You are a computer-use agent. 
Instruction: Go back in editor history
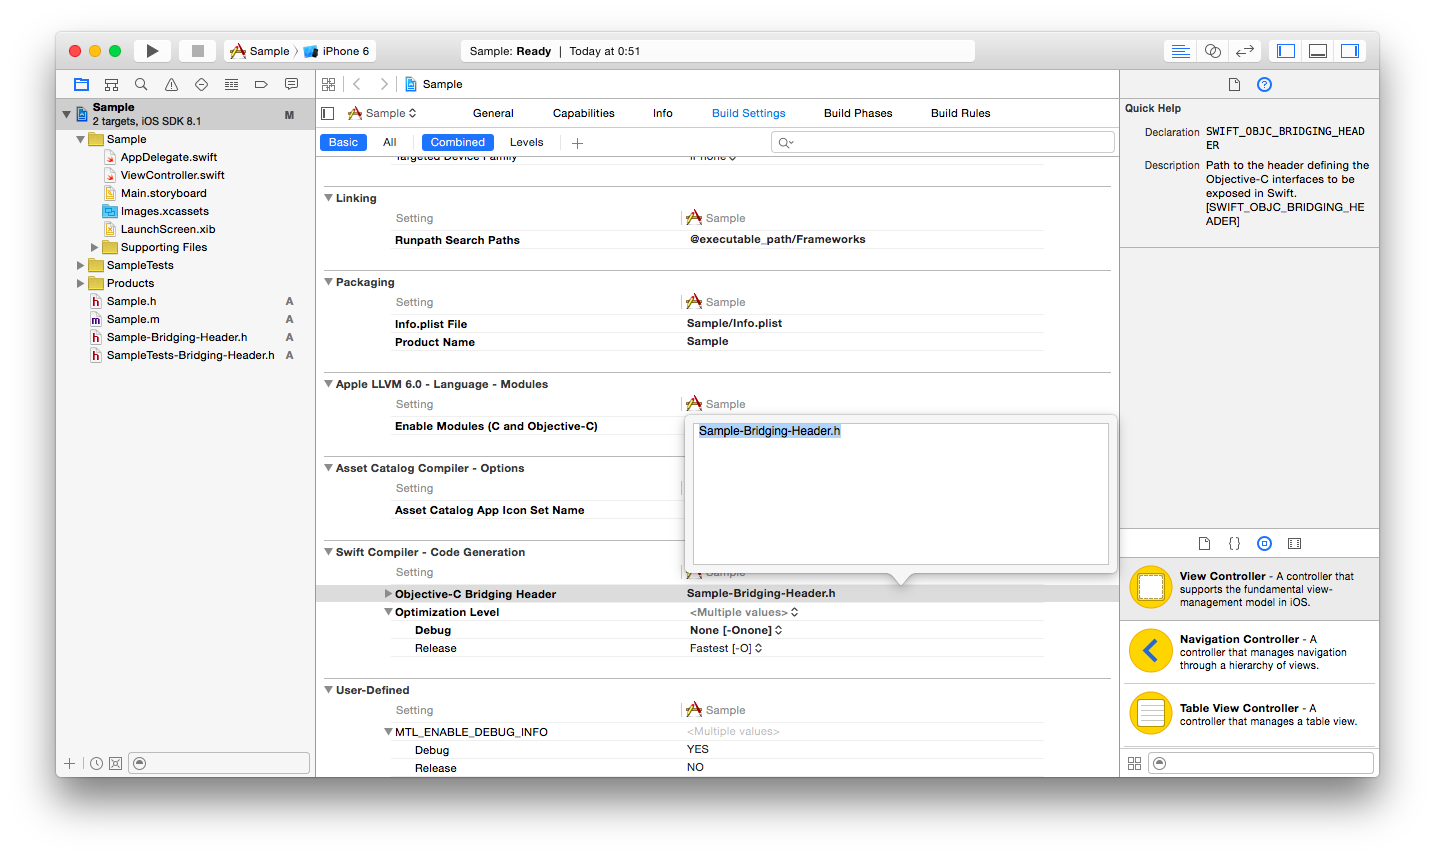click(x=357, y=85)
